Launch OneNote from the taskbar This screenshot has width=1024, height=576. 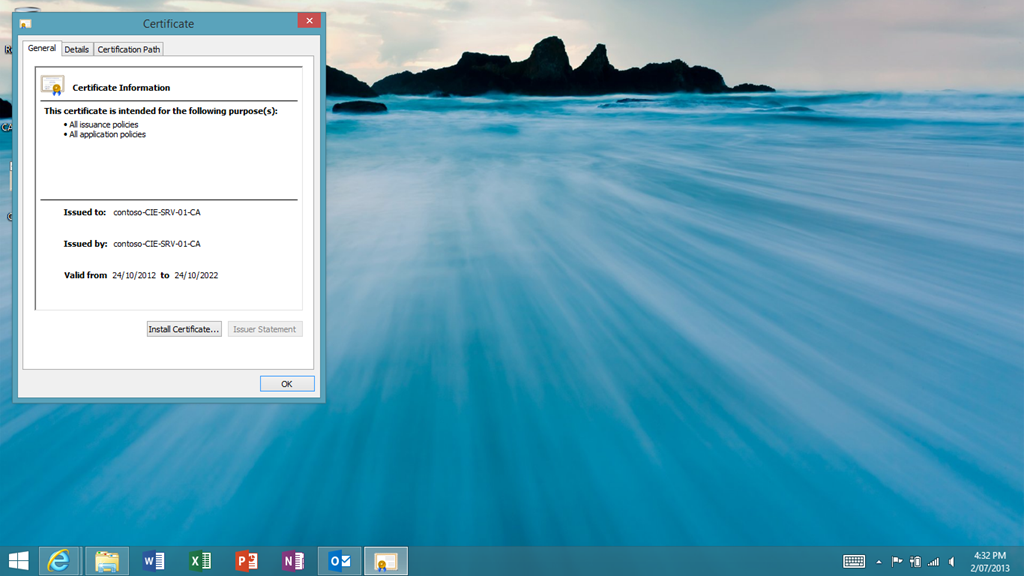pos(292,561)
